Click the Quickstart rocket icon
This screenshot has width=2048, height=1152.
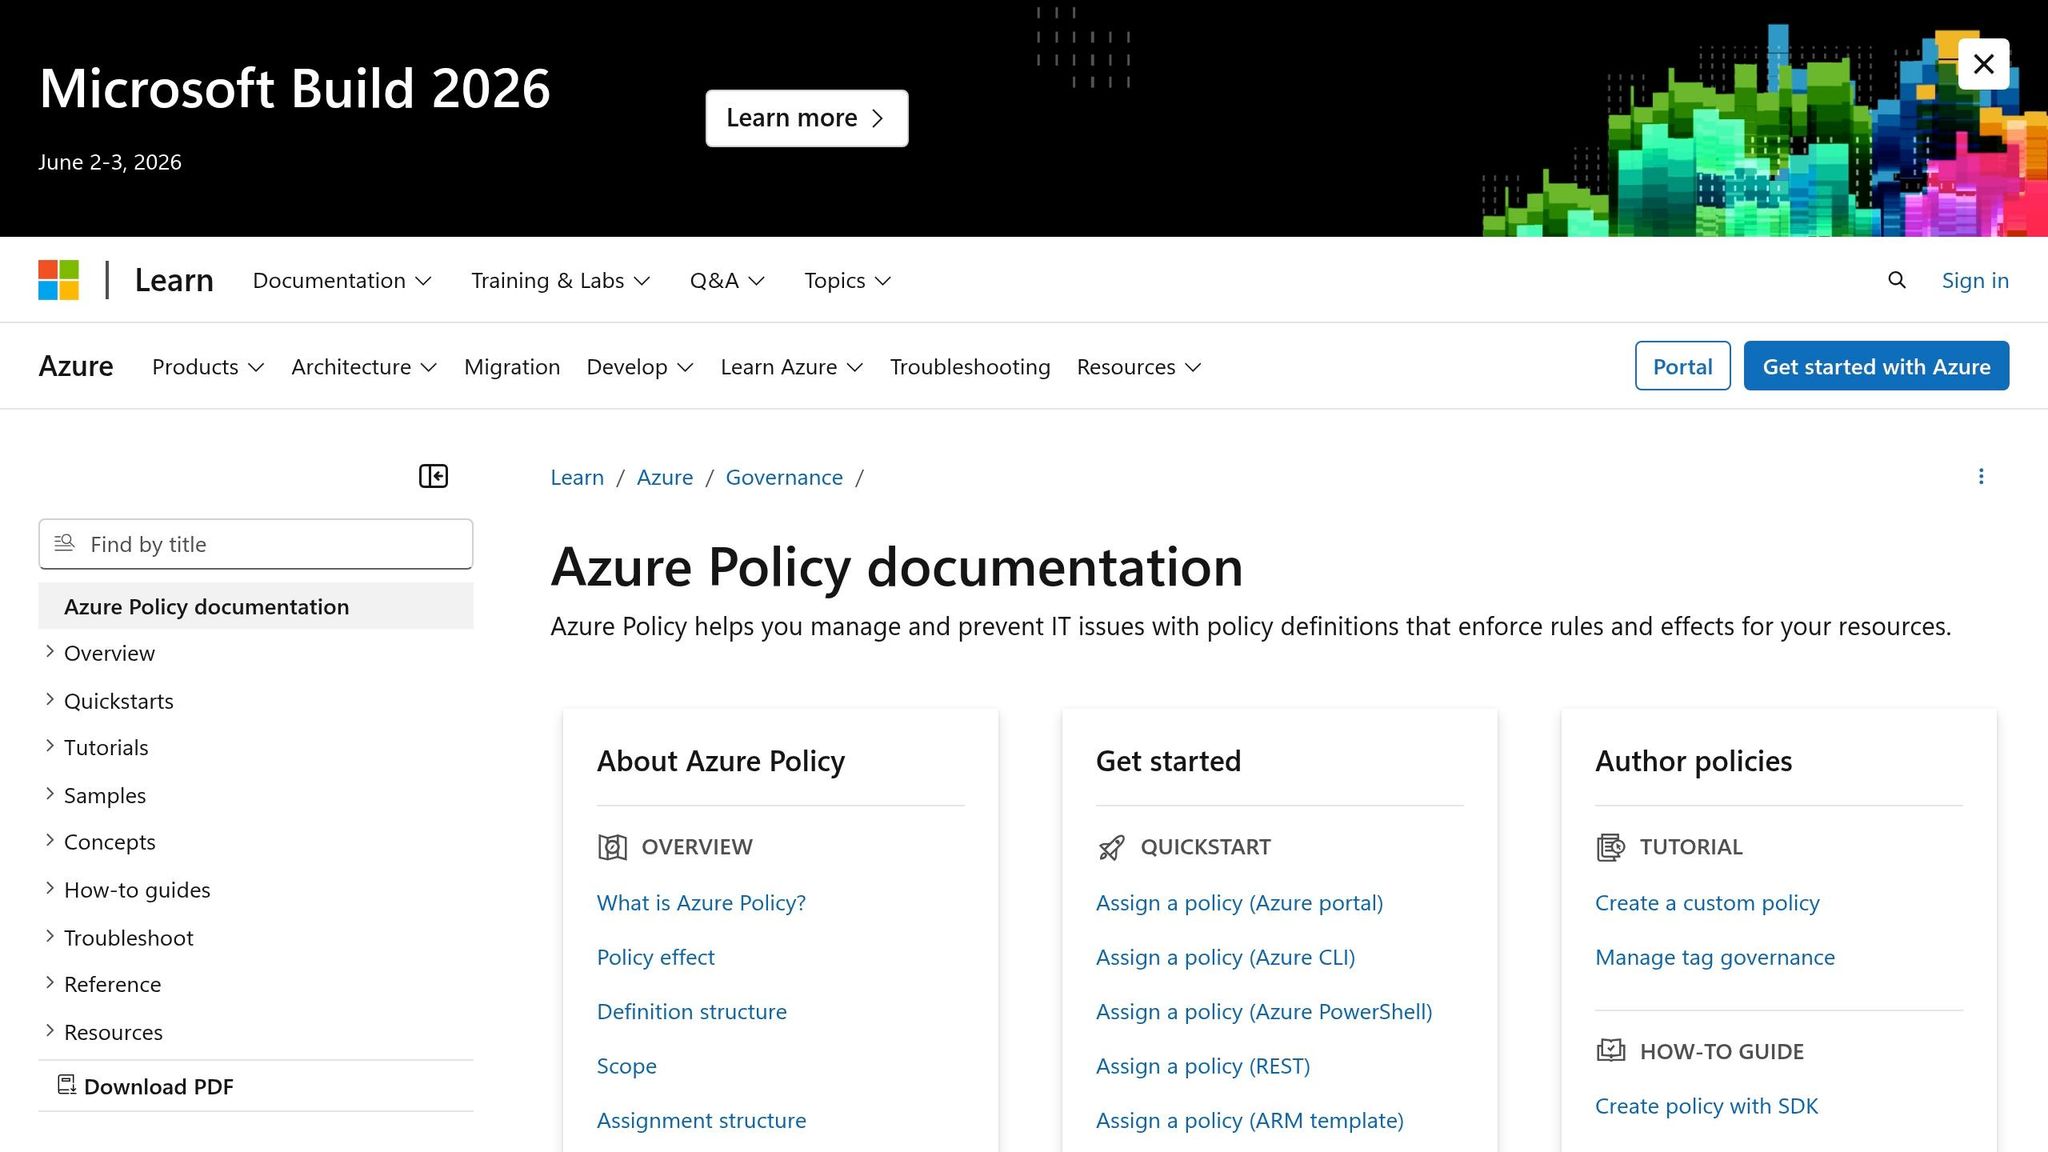[x=1110, y=847]
